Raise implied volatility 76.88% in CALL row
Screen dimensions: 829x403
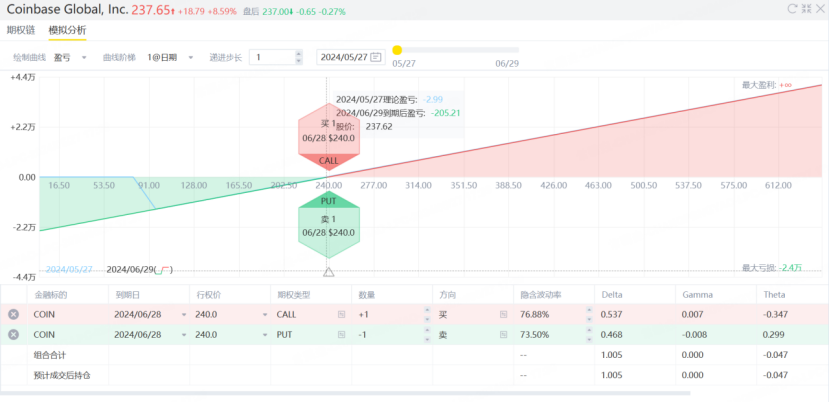click(589, 310)
